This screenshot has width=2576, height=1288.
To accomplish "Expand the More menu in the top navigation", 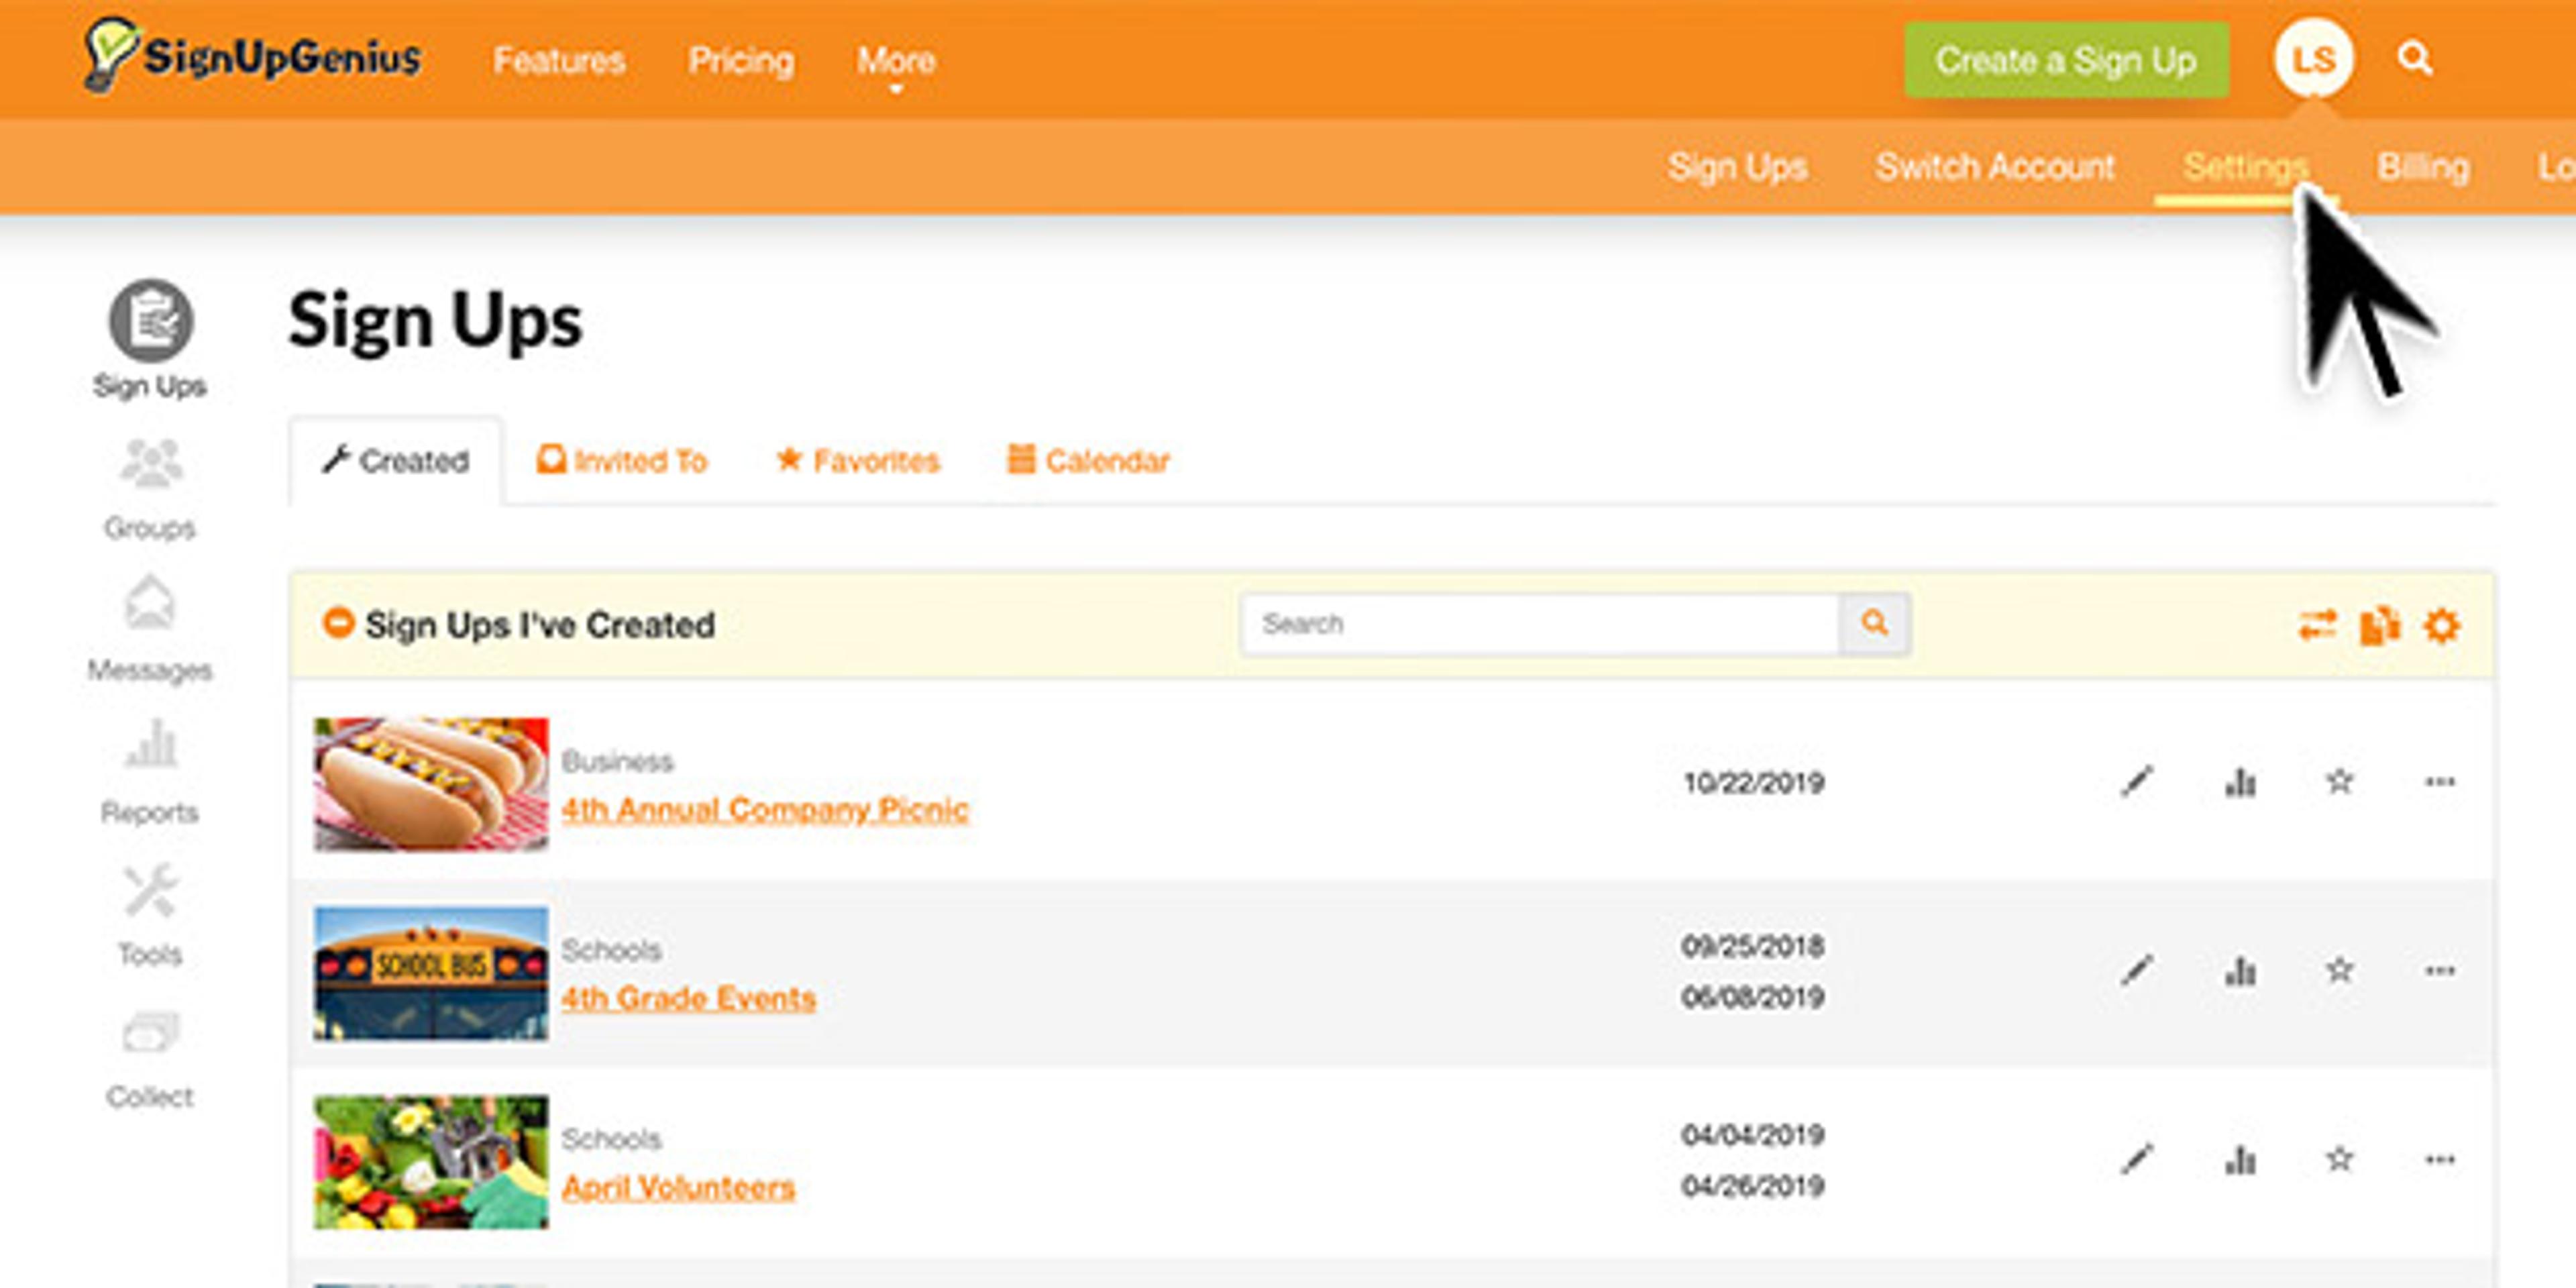I will coord(896,62).
